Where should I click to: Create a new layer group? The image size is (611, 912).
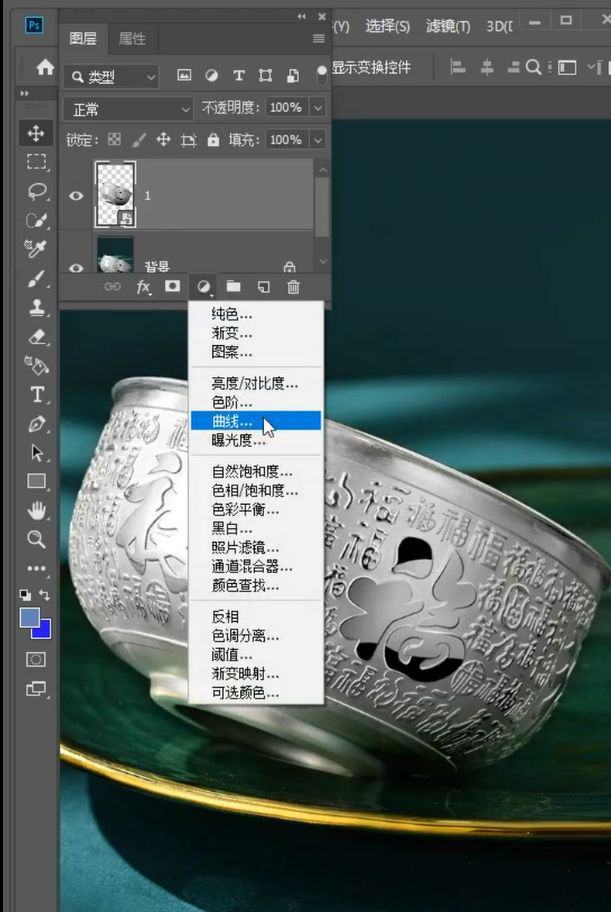click(x=233, y=286)
